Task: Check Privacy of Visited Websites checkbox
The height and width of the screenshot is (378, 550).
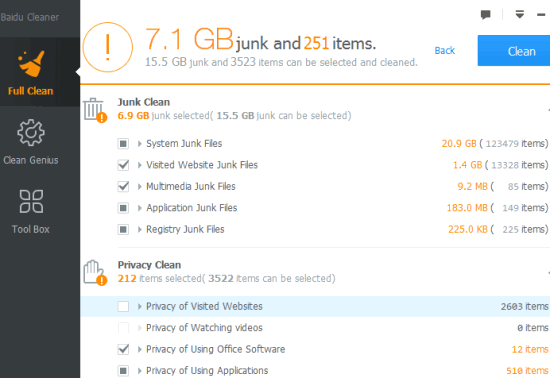Action: pos(123,306)
